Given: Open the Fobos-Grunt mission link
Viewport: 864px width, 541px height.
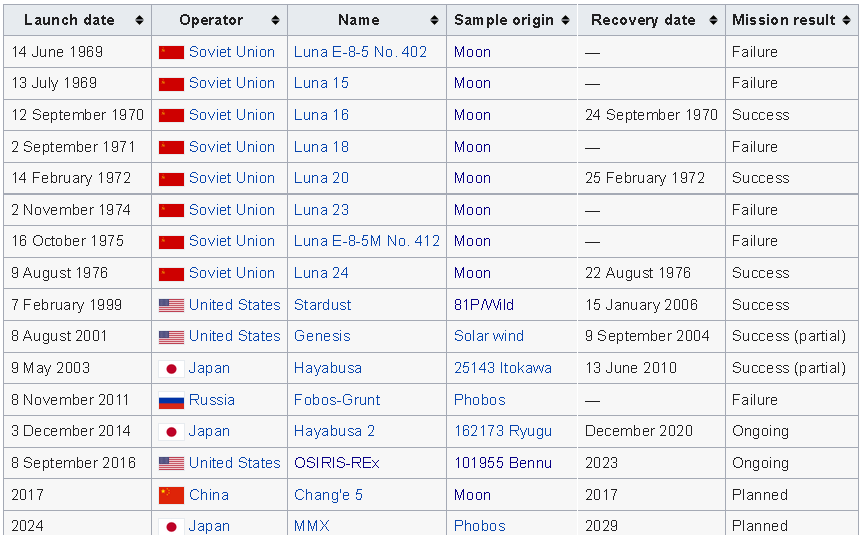Looking at the screenshot, I should click(x=337, y=399).
